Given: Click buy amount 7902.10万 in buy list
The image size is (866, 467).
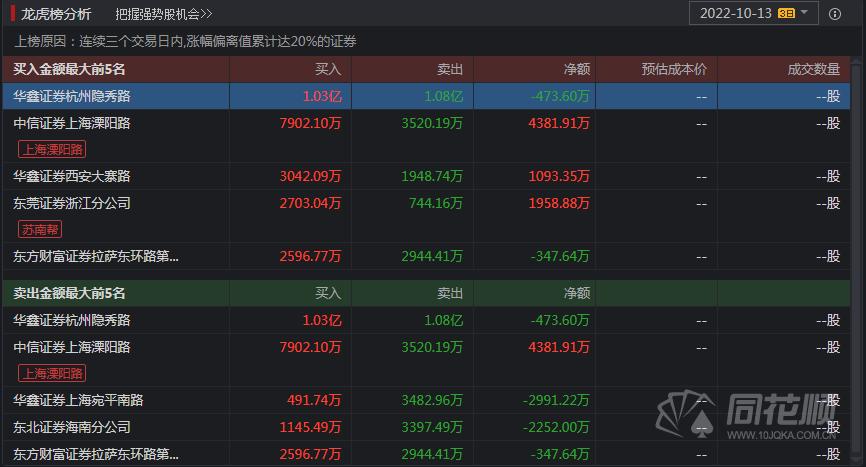Looking at the screenshot, I should coord(310,123).
